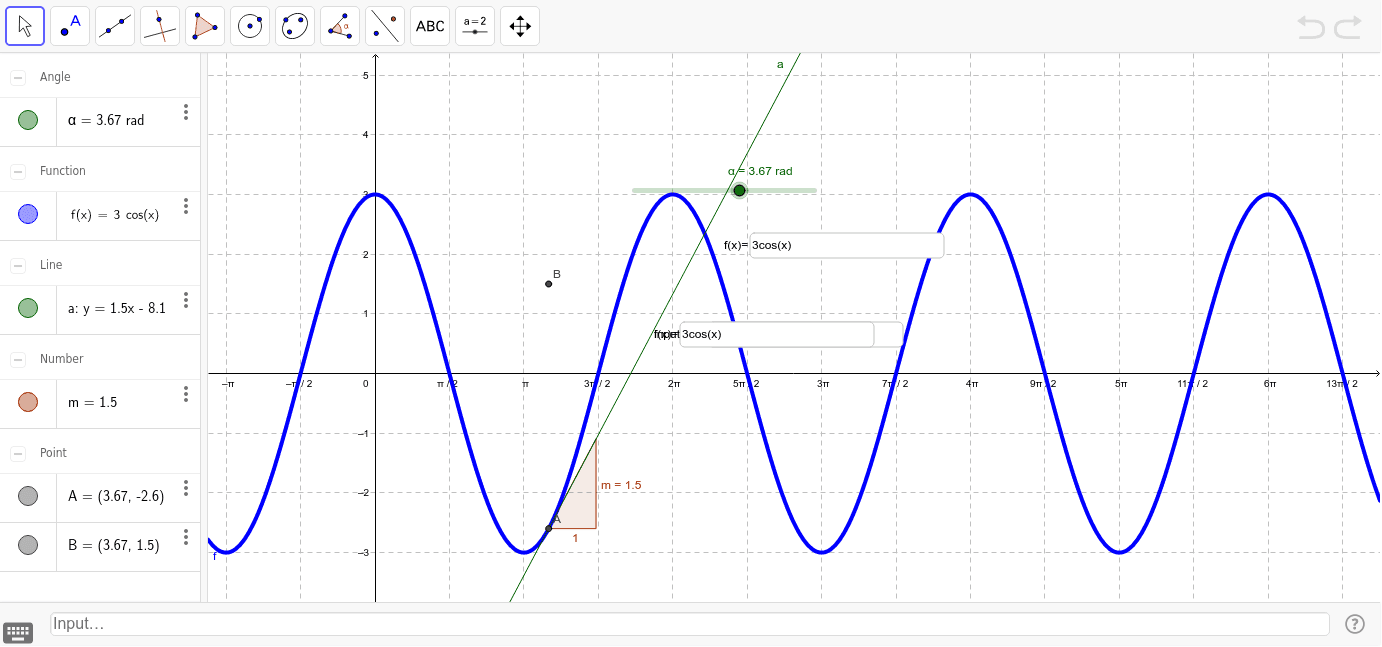Image resolution: width=1382 pixels, height=647 pixels.
Task: Collapse the Point category
Action: (18, 453)
